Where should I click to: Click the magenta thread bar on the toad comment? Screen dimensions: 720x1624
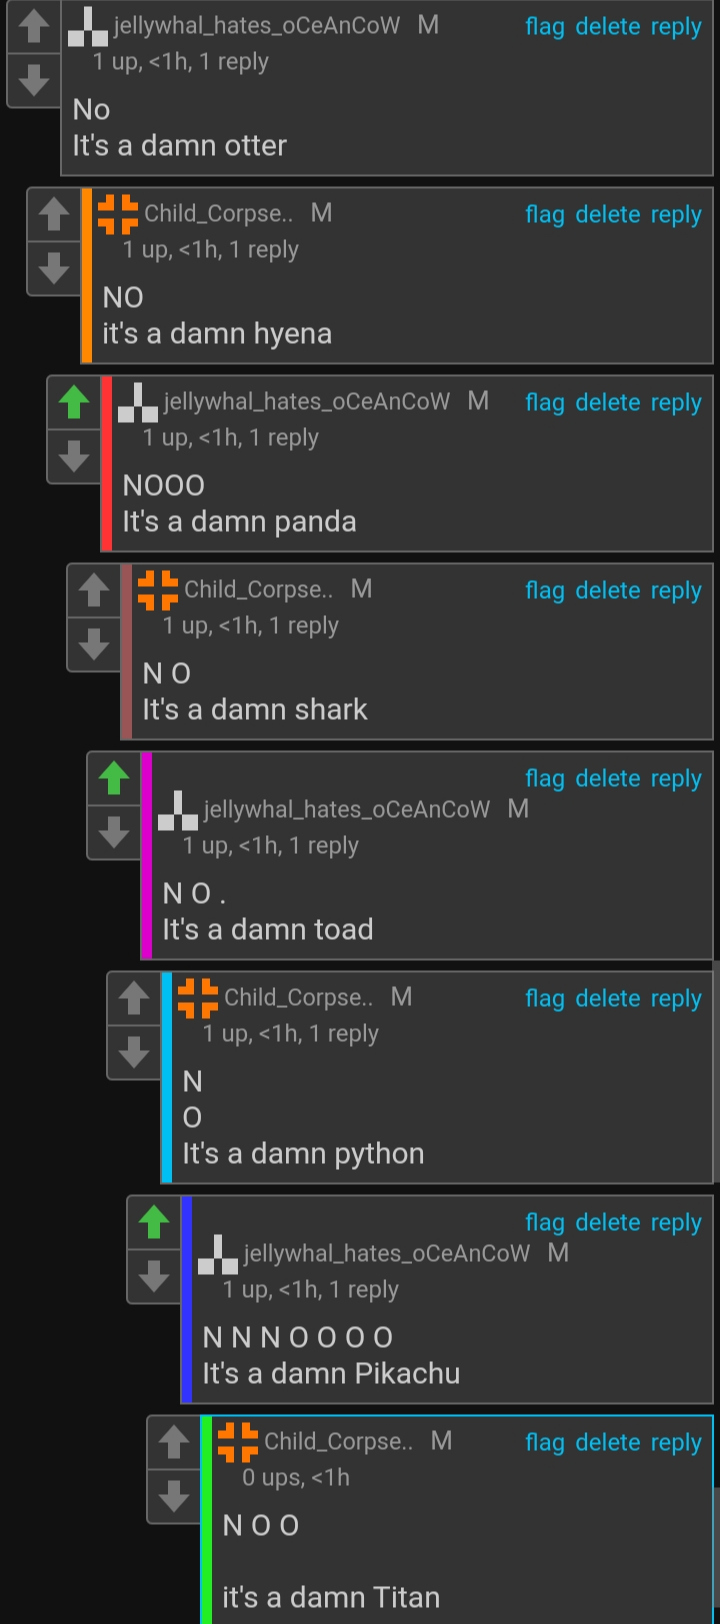tap(146, 856)
